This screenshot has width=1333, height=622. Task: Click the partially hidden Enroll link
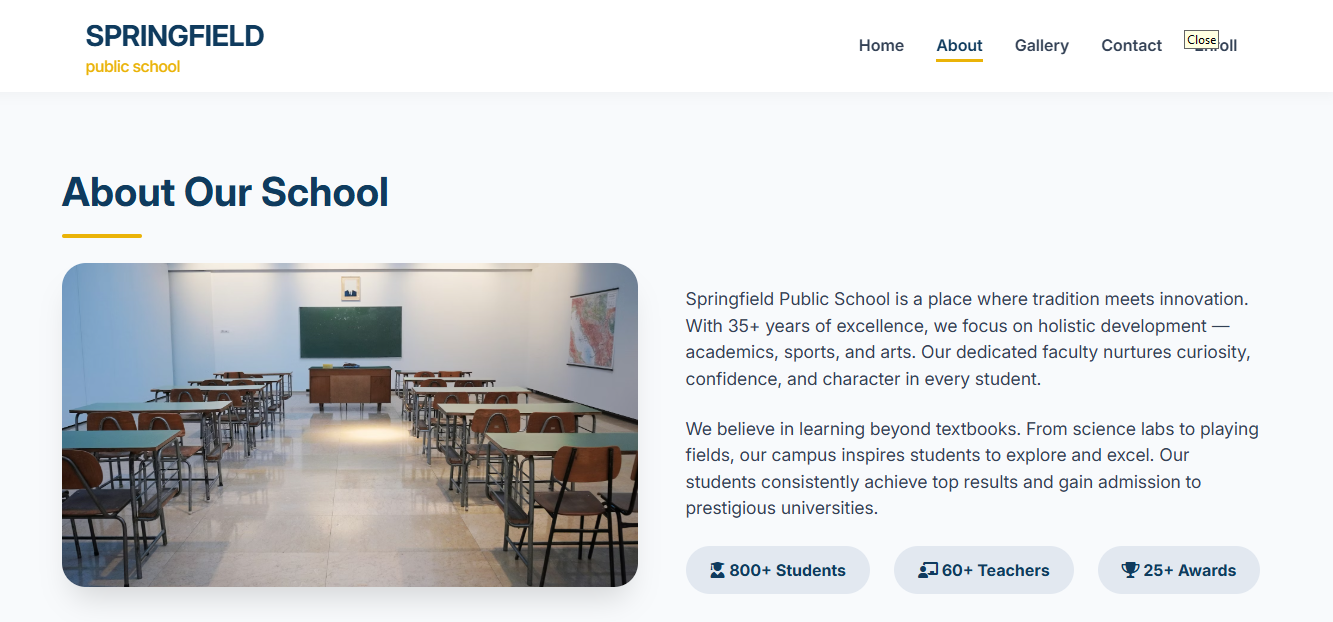1228,46
